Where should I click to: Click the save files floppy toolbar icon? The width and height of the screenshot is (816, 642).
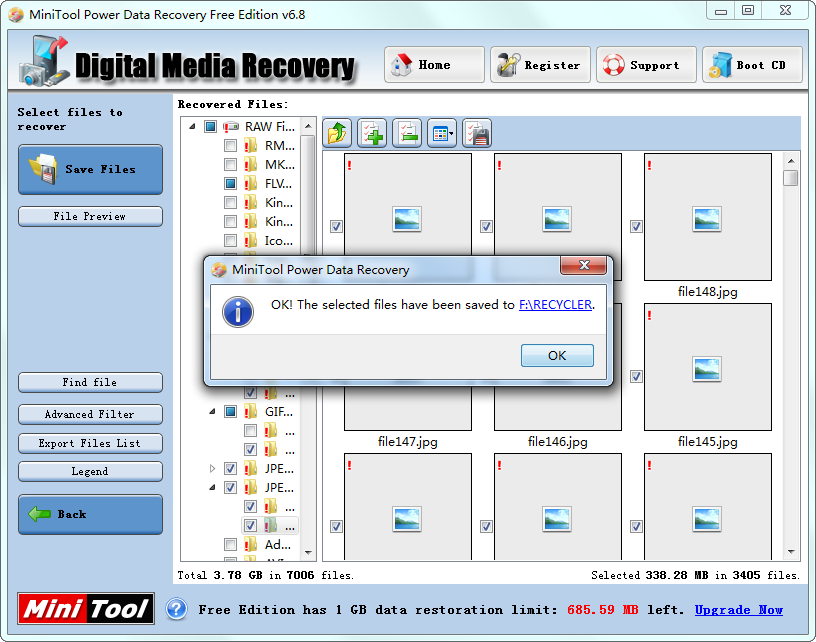click(477, 133)
